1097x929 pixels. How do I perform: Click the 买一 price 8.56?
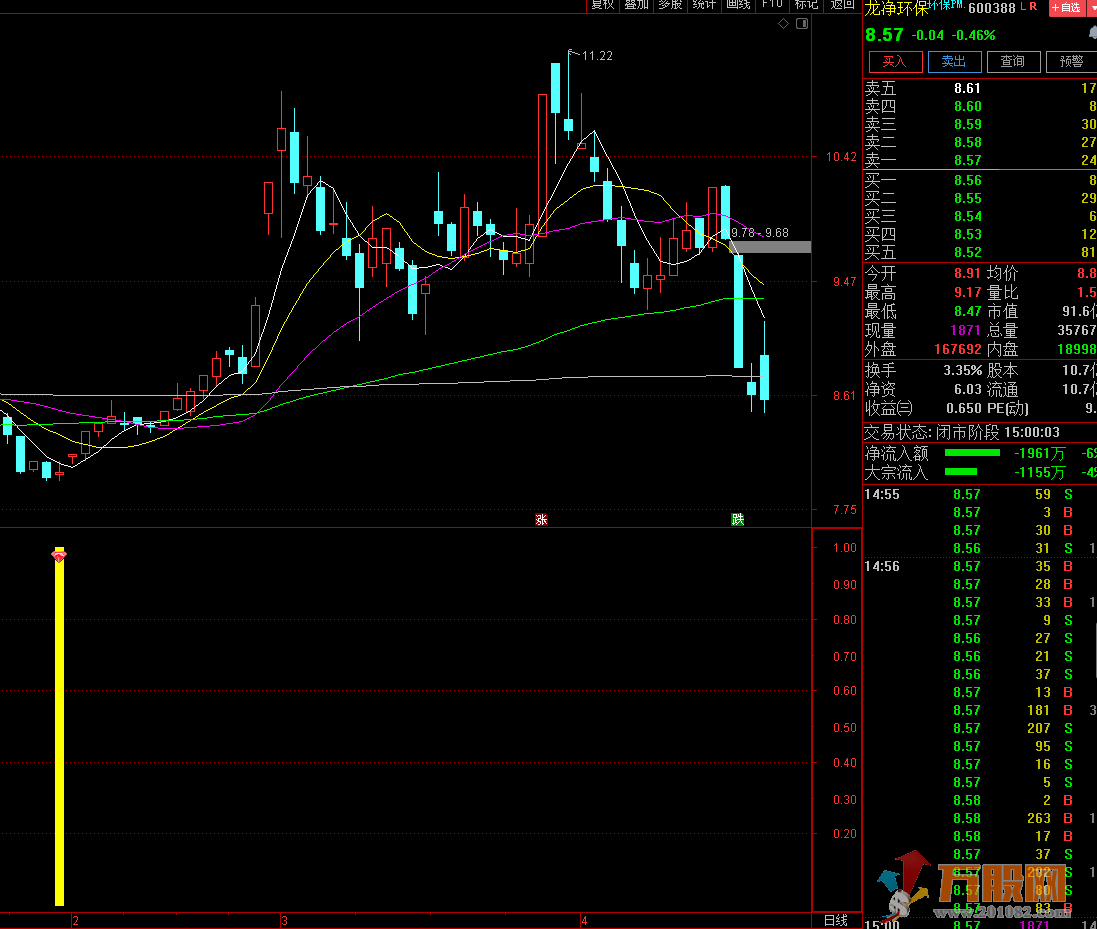(x=968, y=180)
